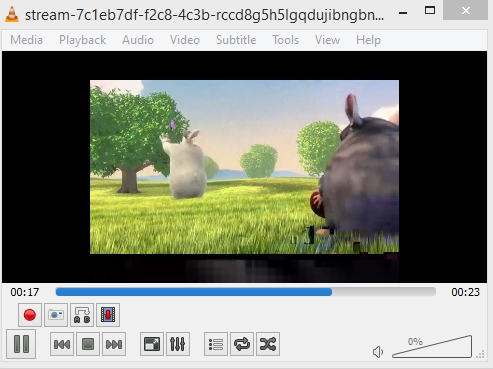Open the Media menu
493x369 pixels.
pyautogui.click(x=26, y=40)
